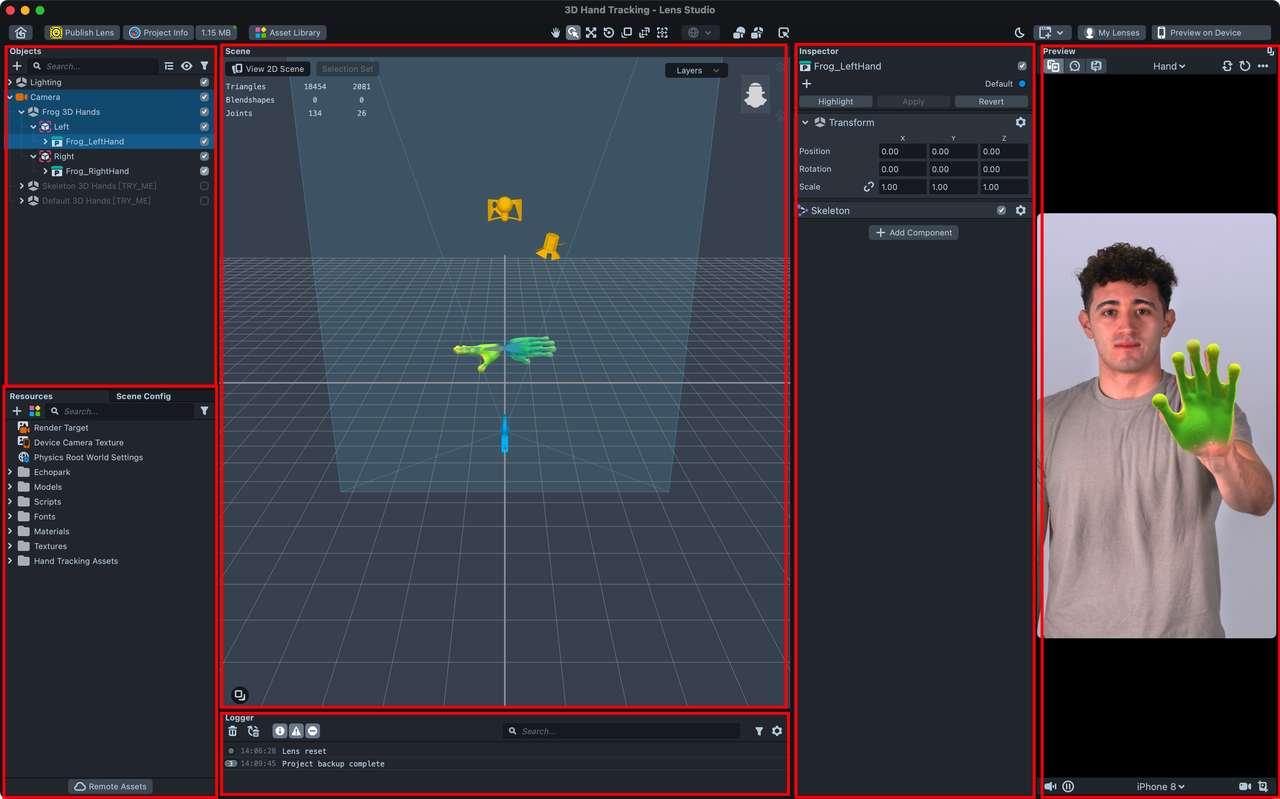This screenshot has height=799, width=1280.
Task: Add tag with plus icon in Inspector
Action: 807,84
